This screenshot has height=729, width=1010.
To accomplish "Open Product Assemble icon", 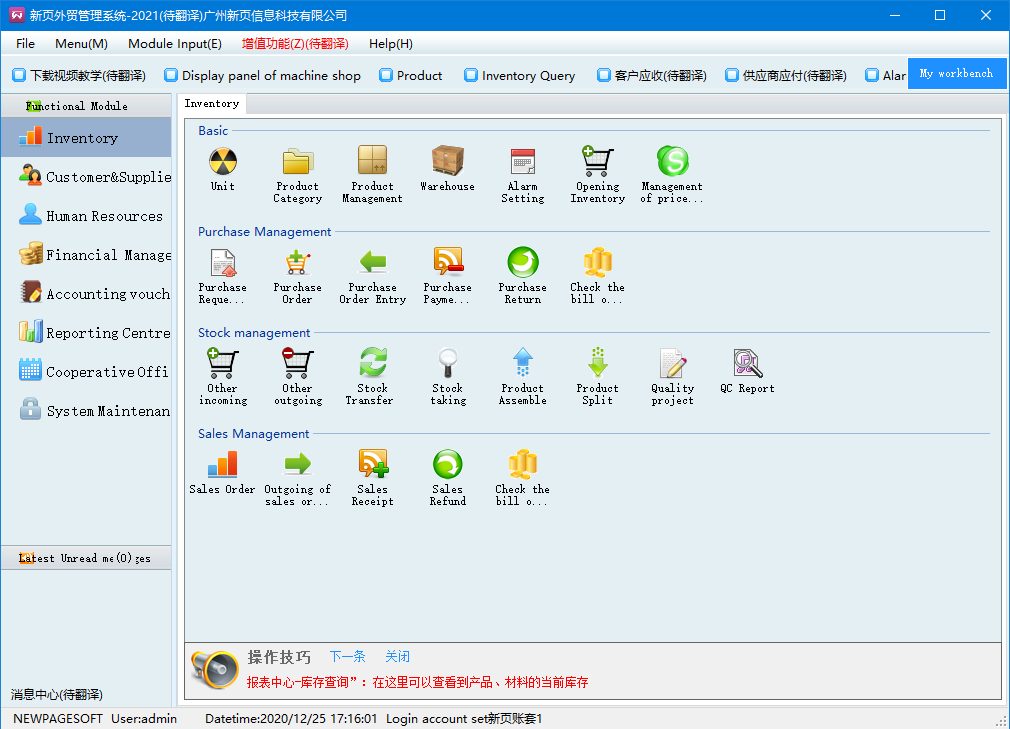I will [x=522, y=364].
